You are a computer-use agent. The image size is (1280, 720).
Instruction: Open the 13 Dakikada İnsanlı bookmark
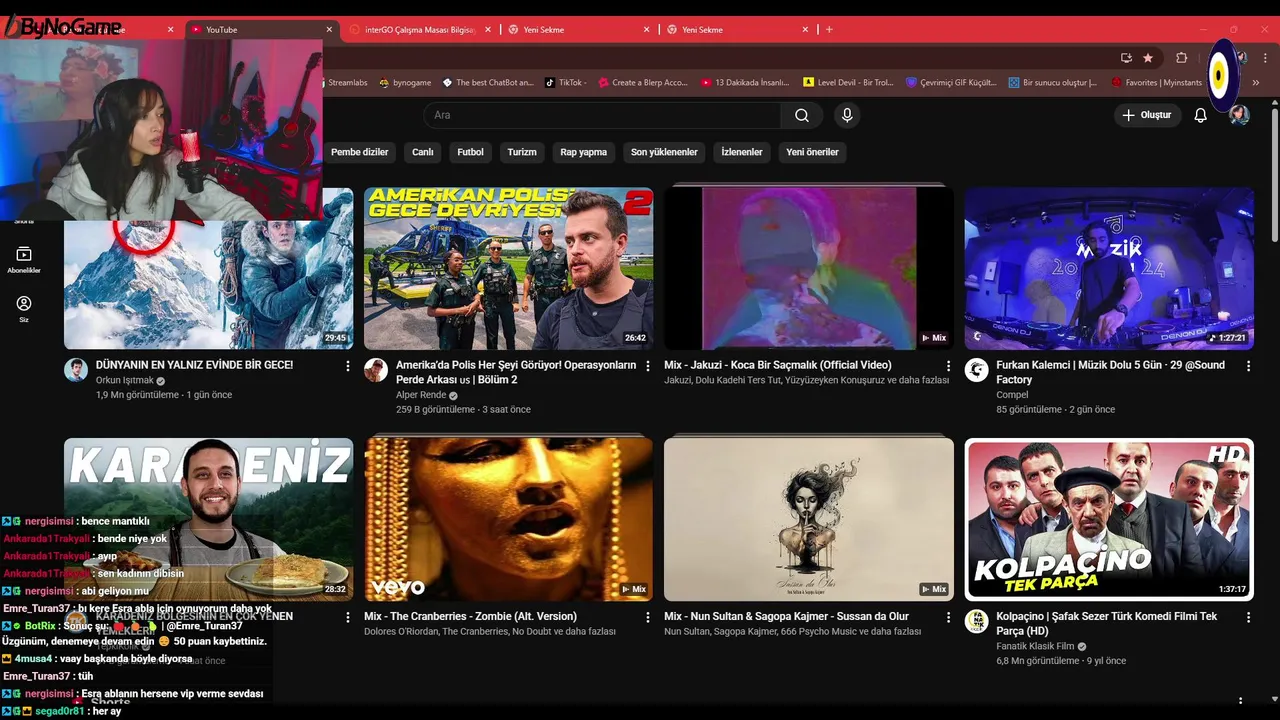tap(746, 83)
